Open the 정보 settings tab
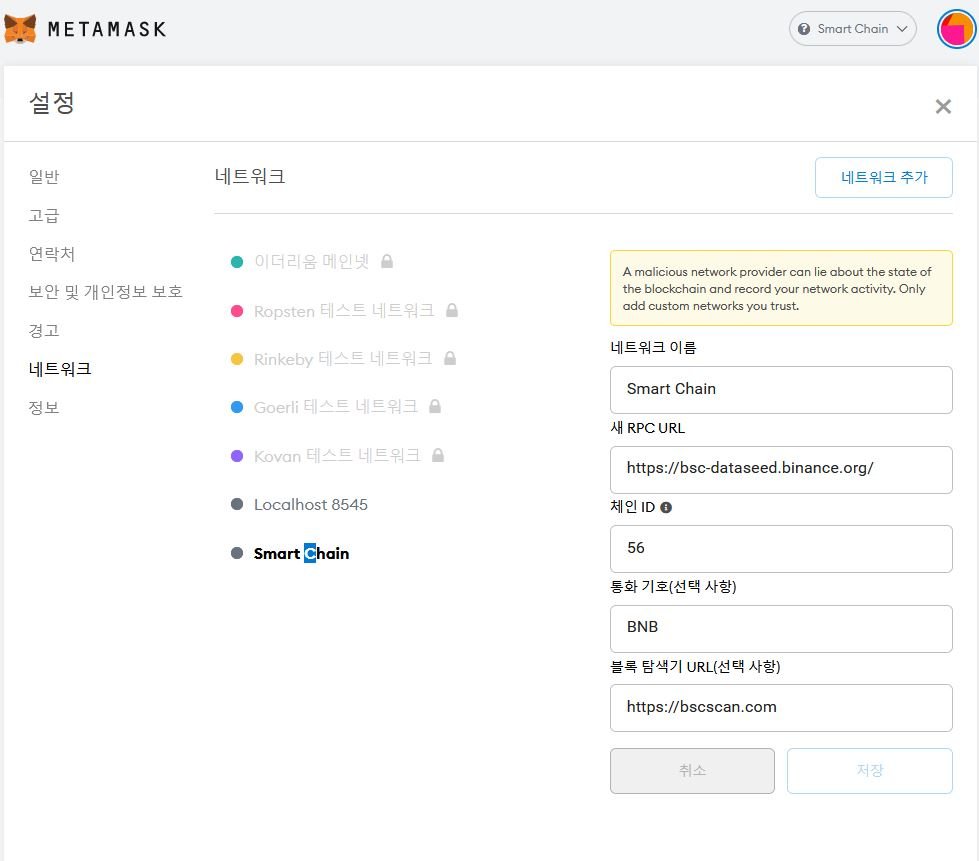This screenshot has width=979, height=861. (44, 408)
